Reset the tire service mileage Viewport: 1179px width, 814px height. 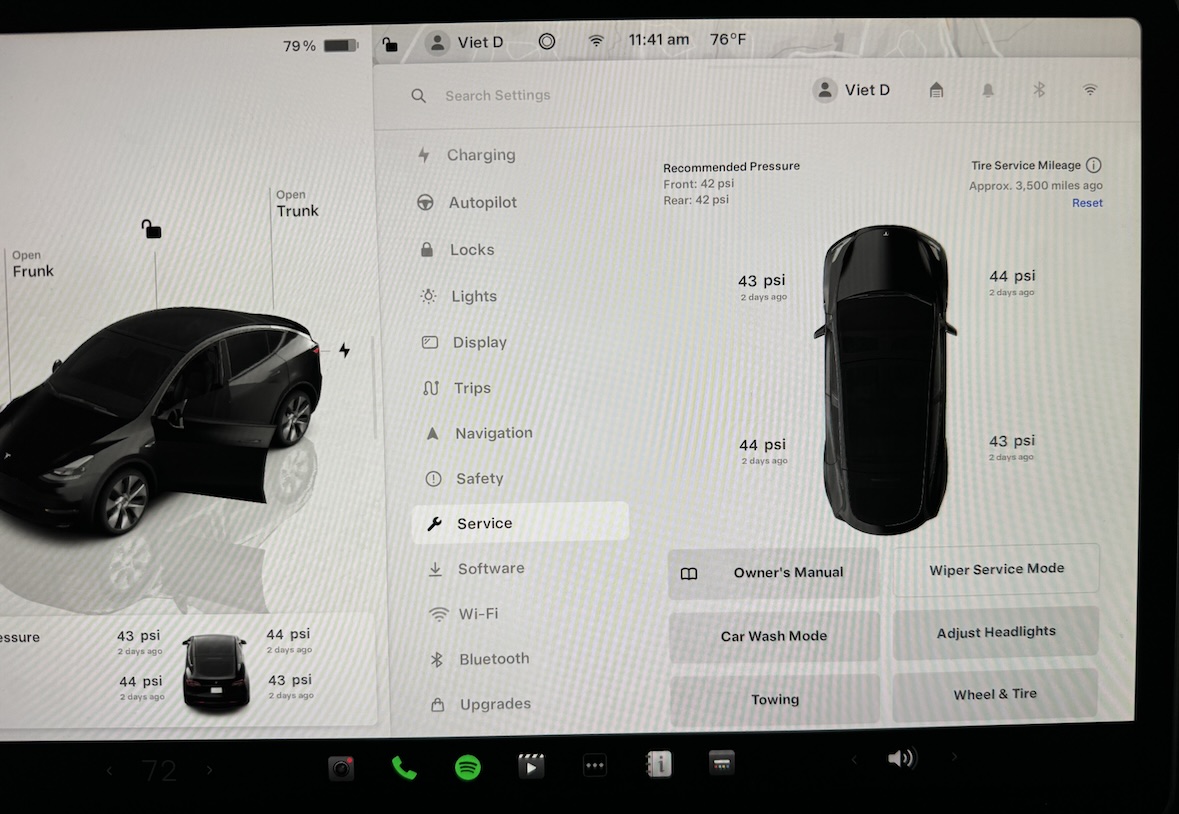tap(1087, 203)
